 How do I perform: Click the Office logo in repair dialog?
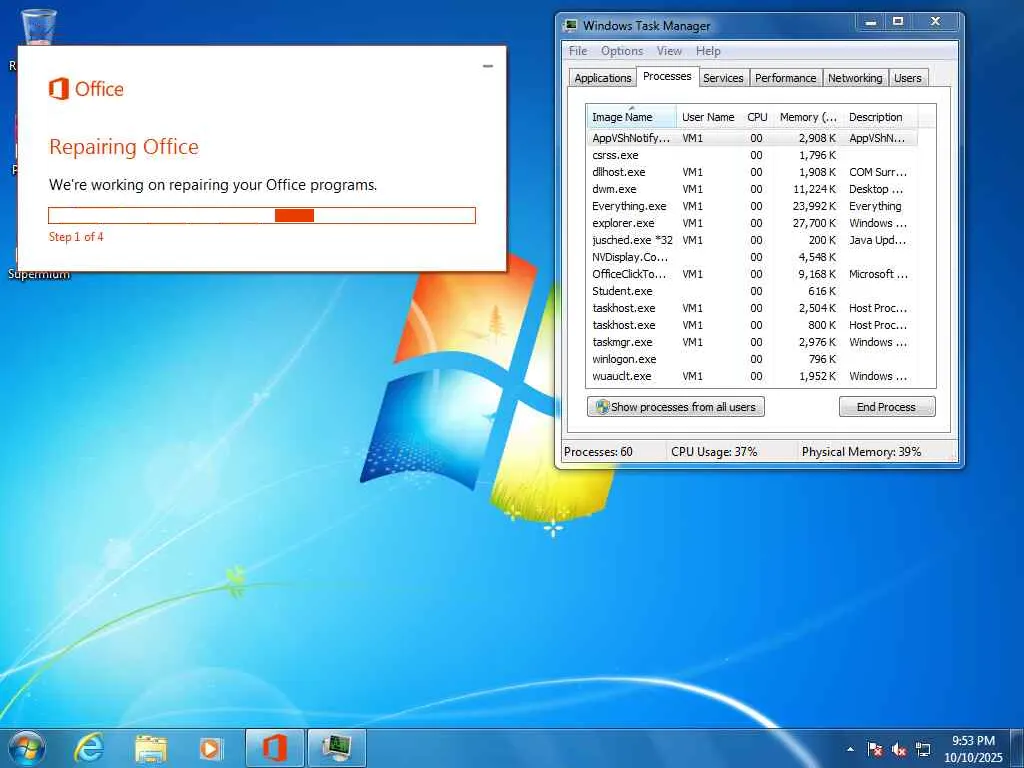[x=86, y=89]
